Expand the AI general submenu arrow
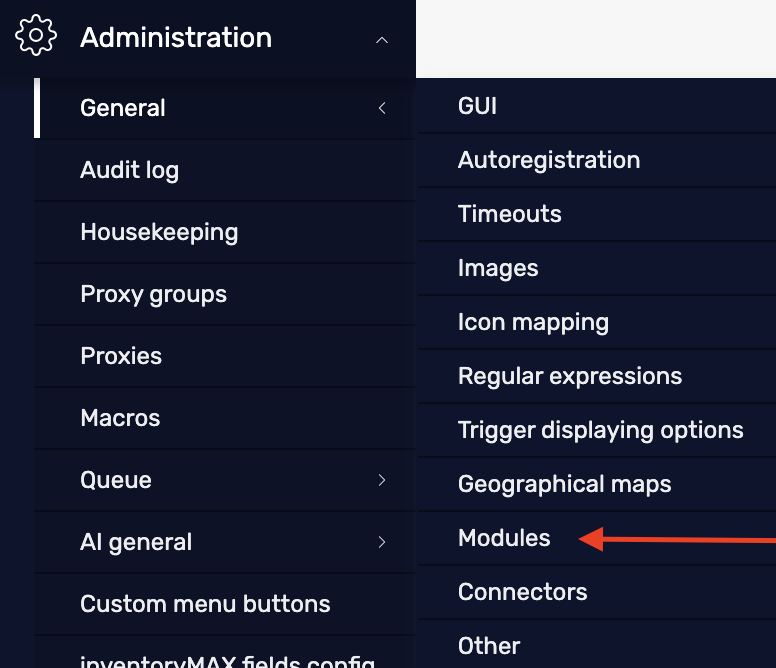Image resolution: width=776 pixels, height=668 pixels. coord(382,542)
